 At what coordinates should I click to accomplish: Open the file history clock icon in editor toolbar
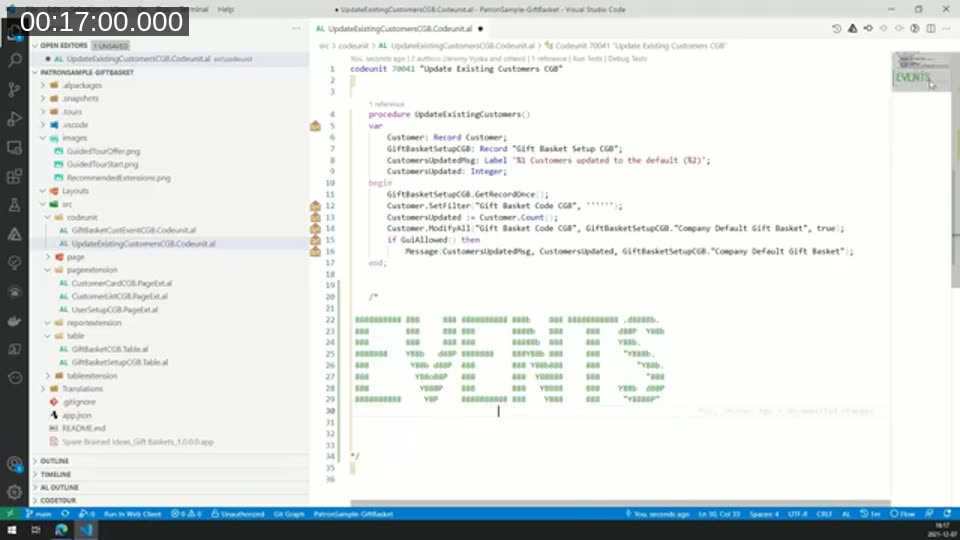(836, 29)
